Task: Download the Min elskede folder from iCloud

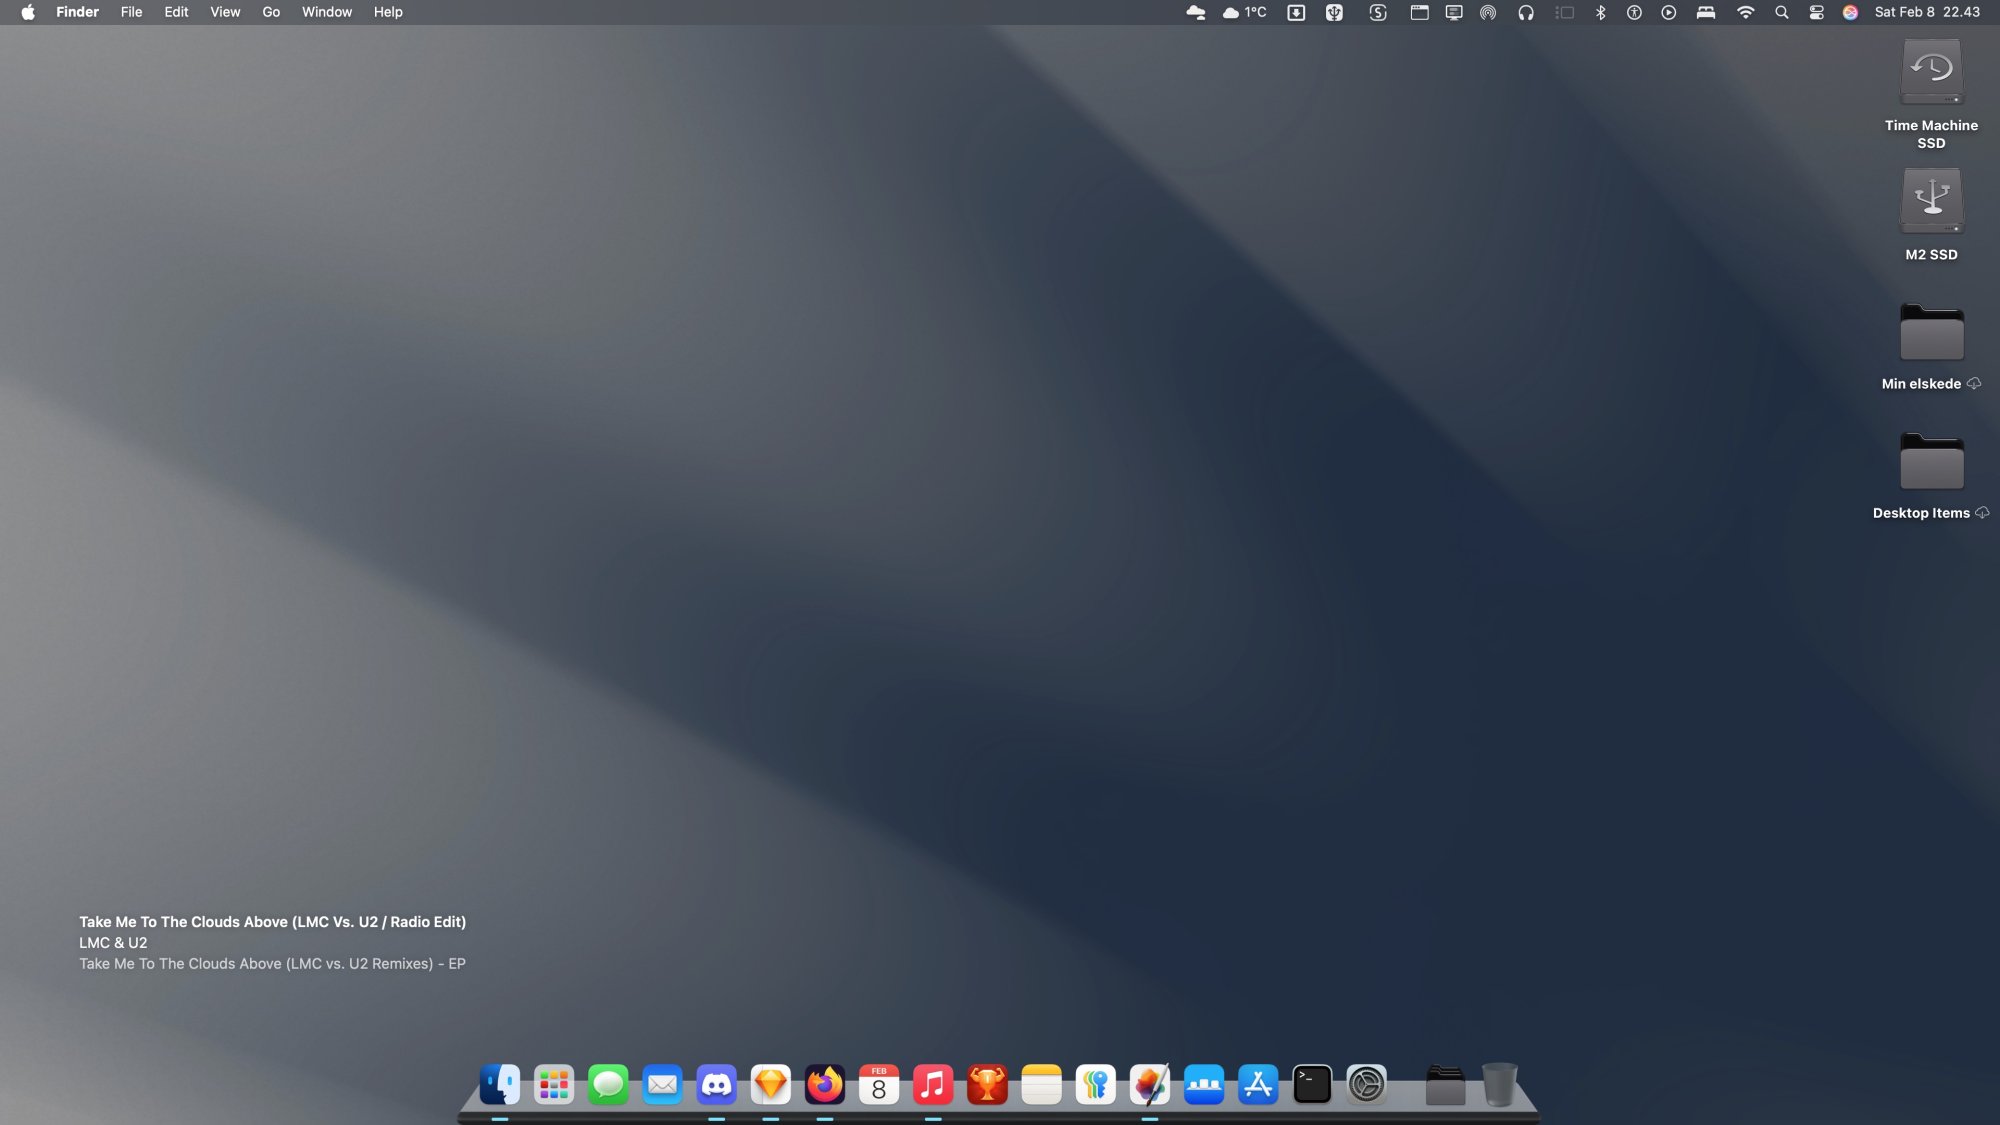Action: pos(1974,383)
